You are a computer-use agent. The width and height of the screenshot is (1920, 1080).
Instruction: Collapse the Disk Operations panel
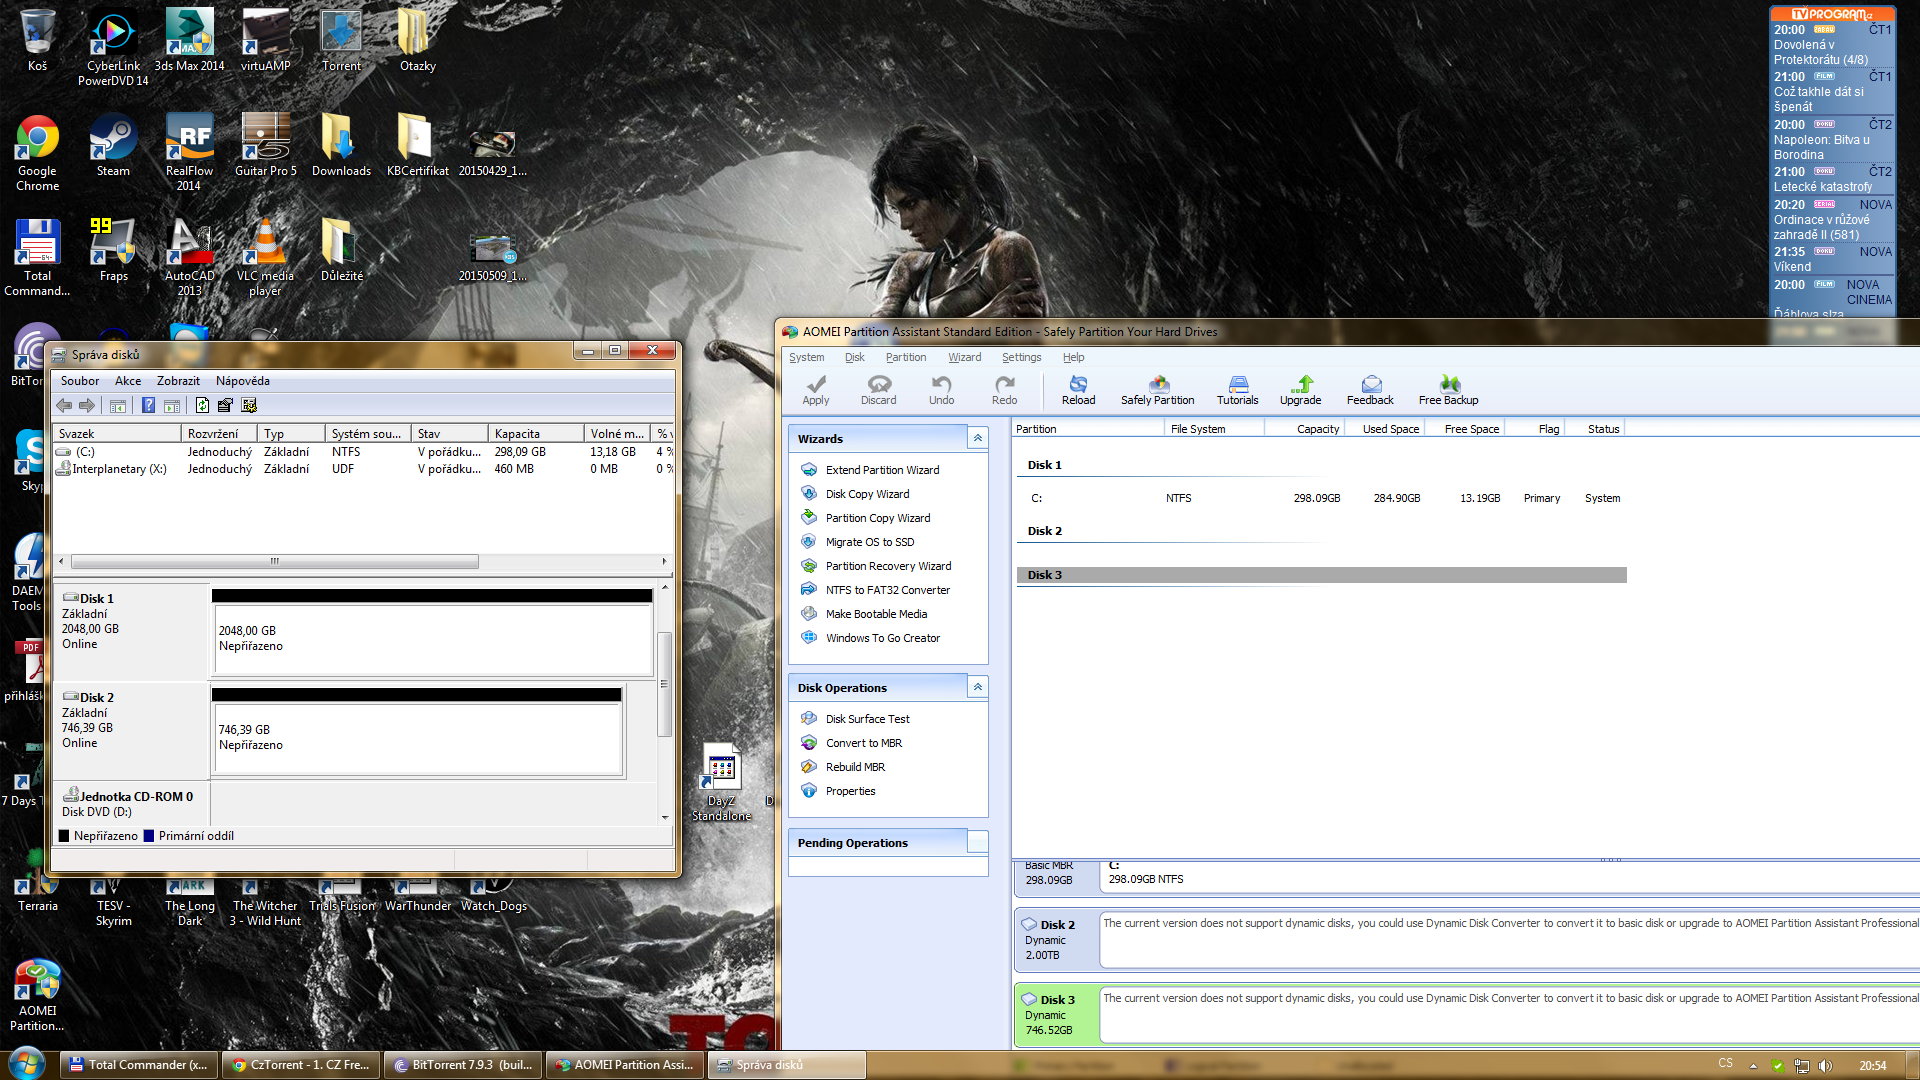point(978,687)
